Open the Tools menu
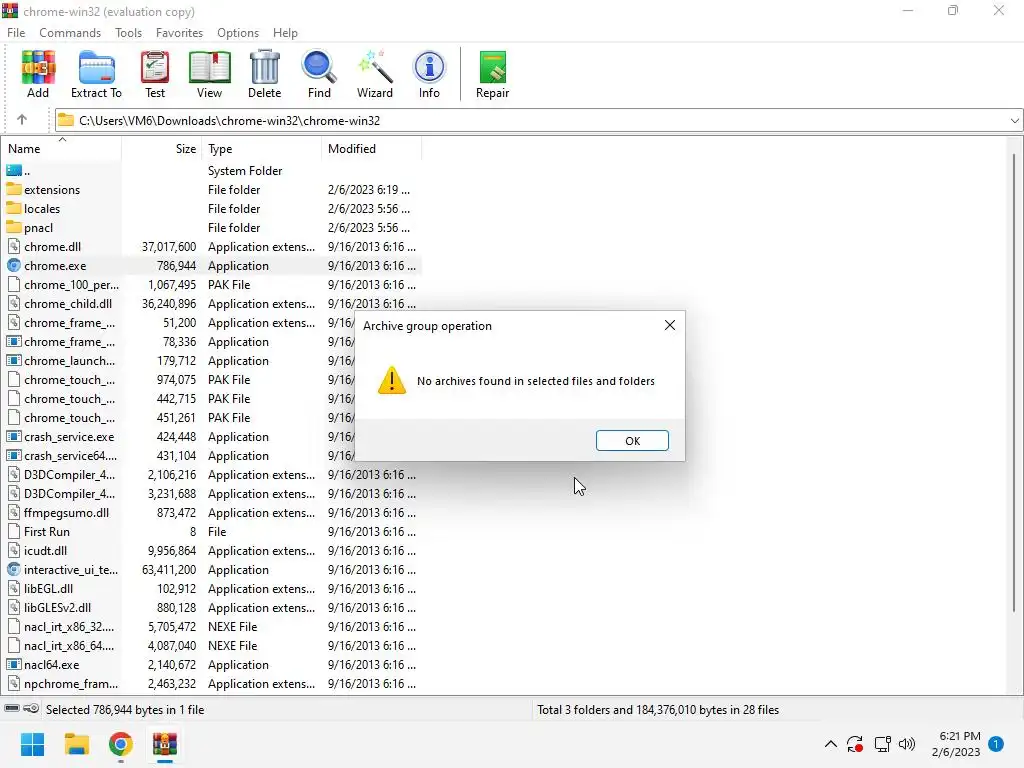1024x768 pixels. [129, 33]
